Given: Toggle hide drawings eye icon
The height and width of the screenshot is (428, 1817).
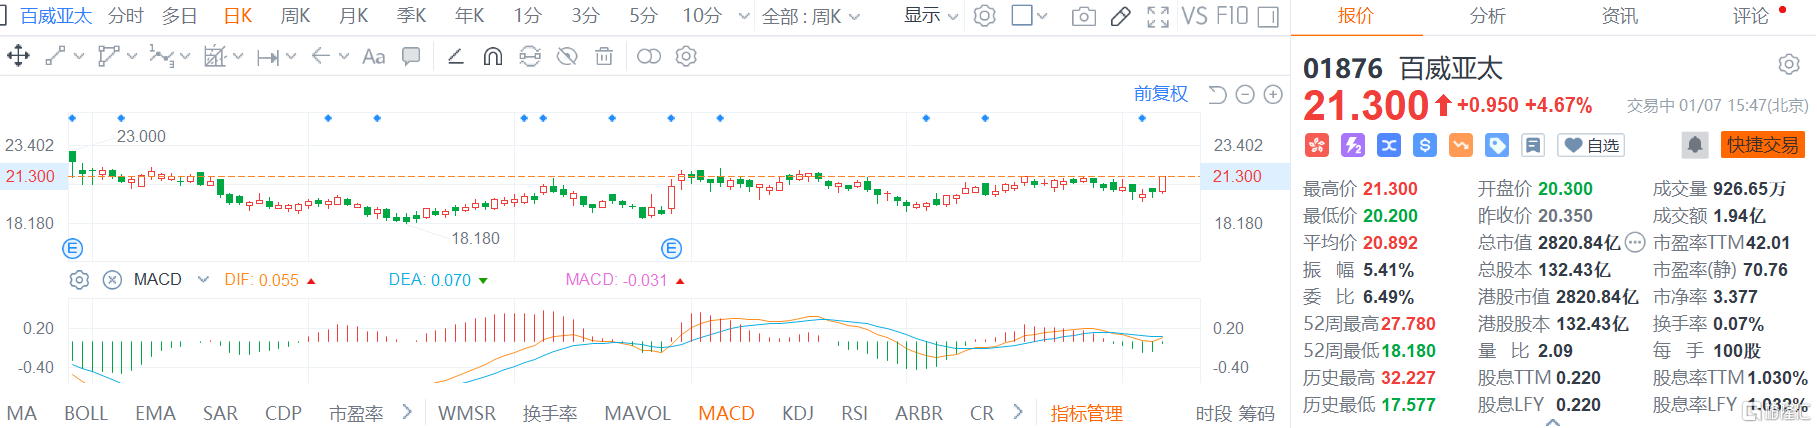Looking at the screenshot, I should 567,57.
